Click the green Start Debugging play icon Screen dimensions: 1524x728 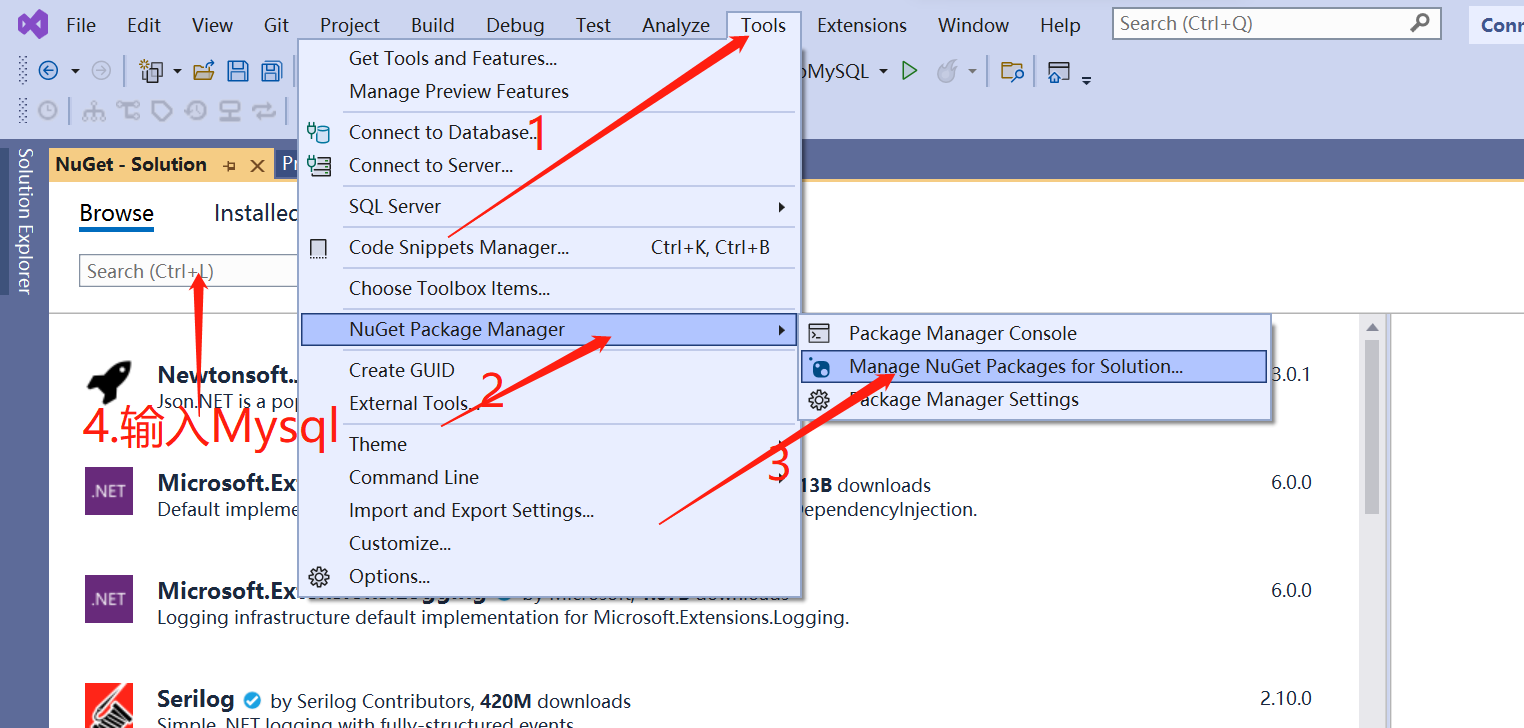point(909,71)
